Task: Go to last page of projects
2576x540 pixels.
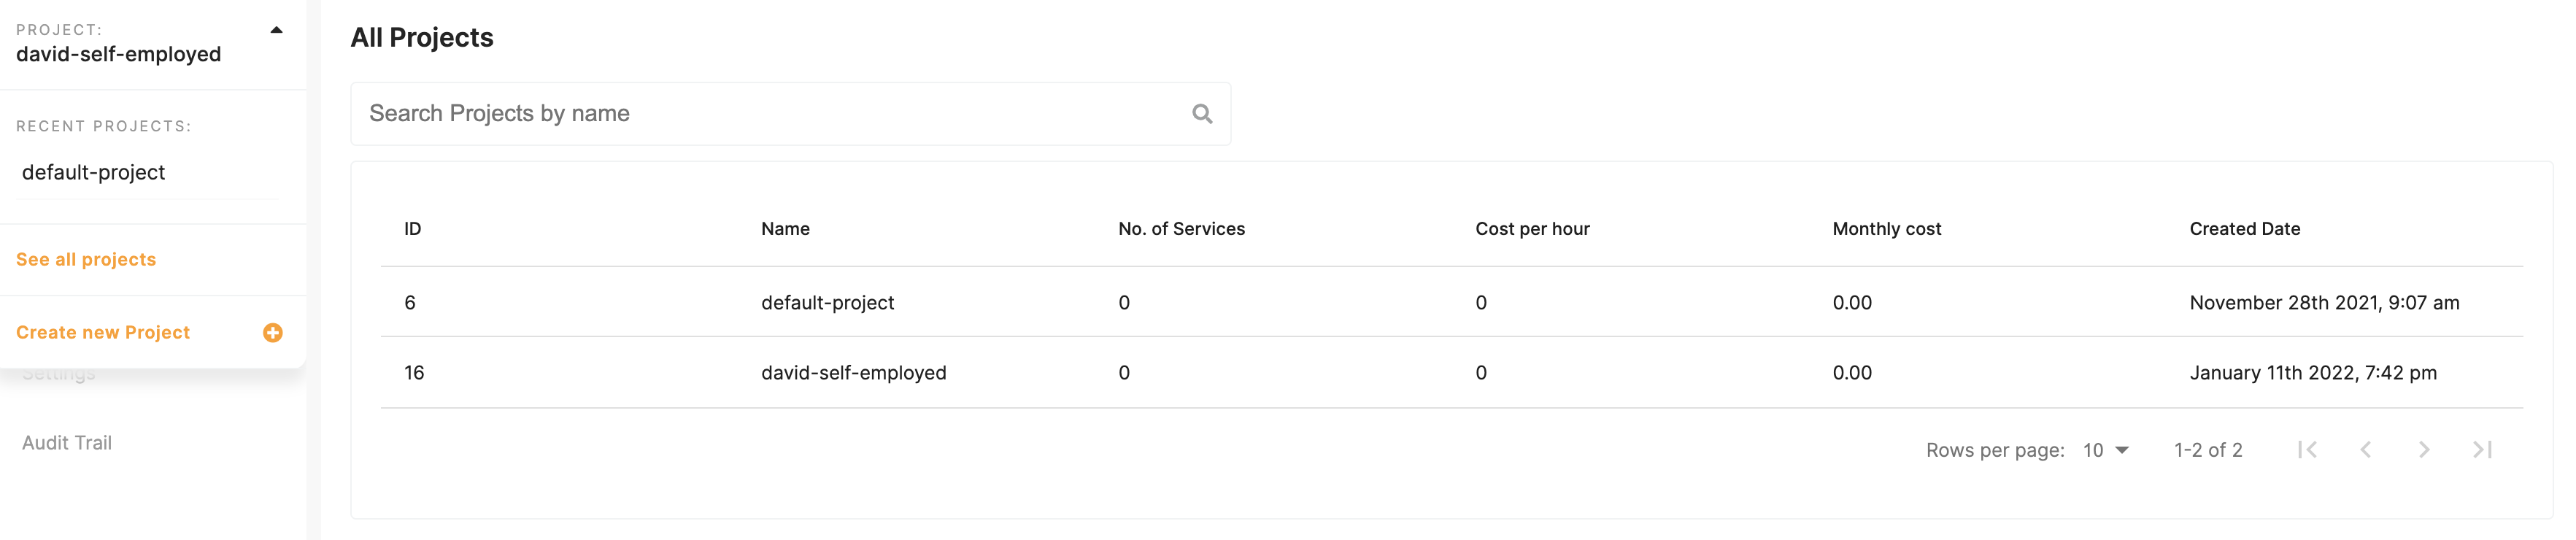Action: 2482,450
